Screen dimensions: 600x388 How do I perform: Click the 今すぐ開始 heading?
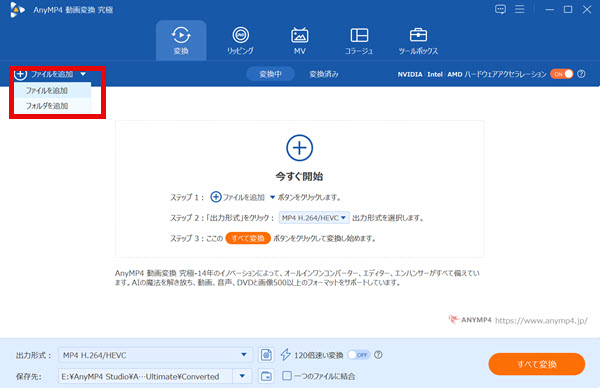coord(299,176)
